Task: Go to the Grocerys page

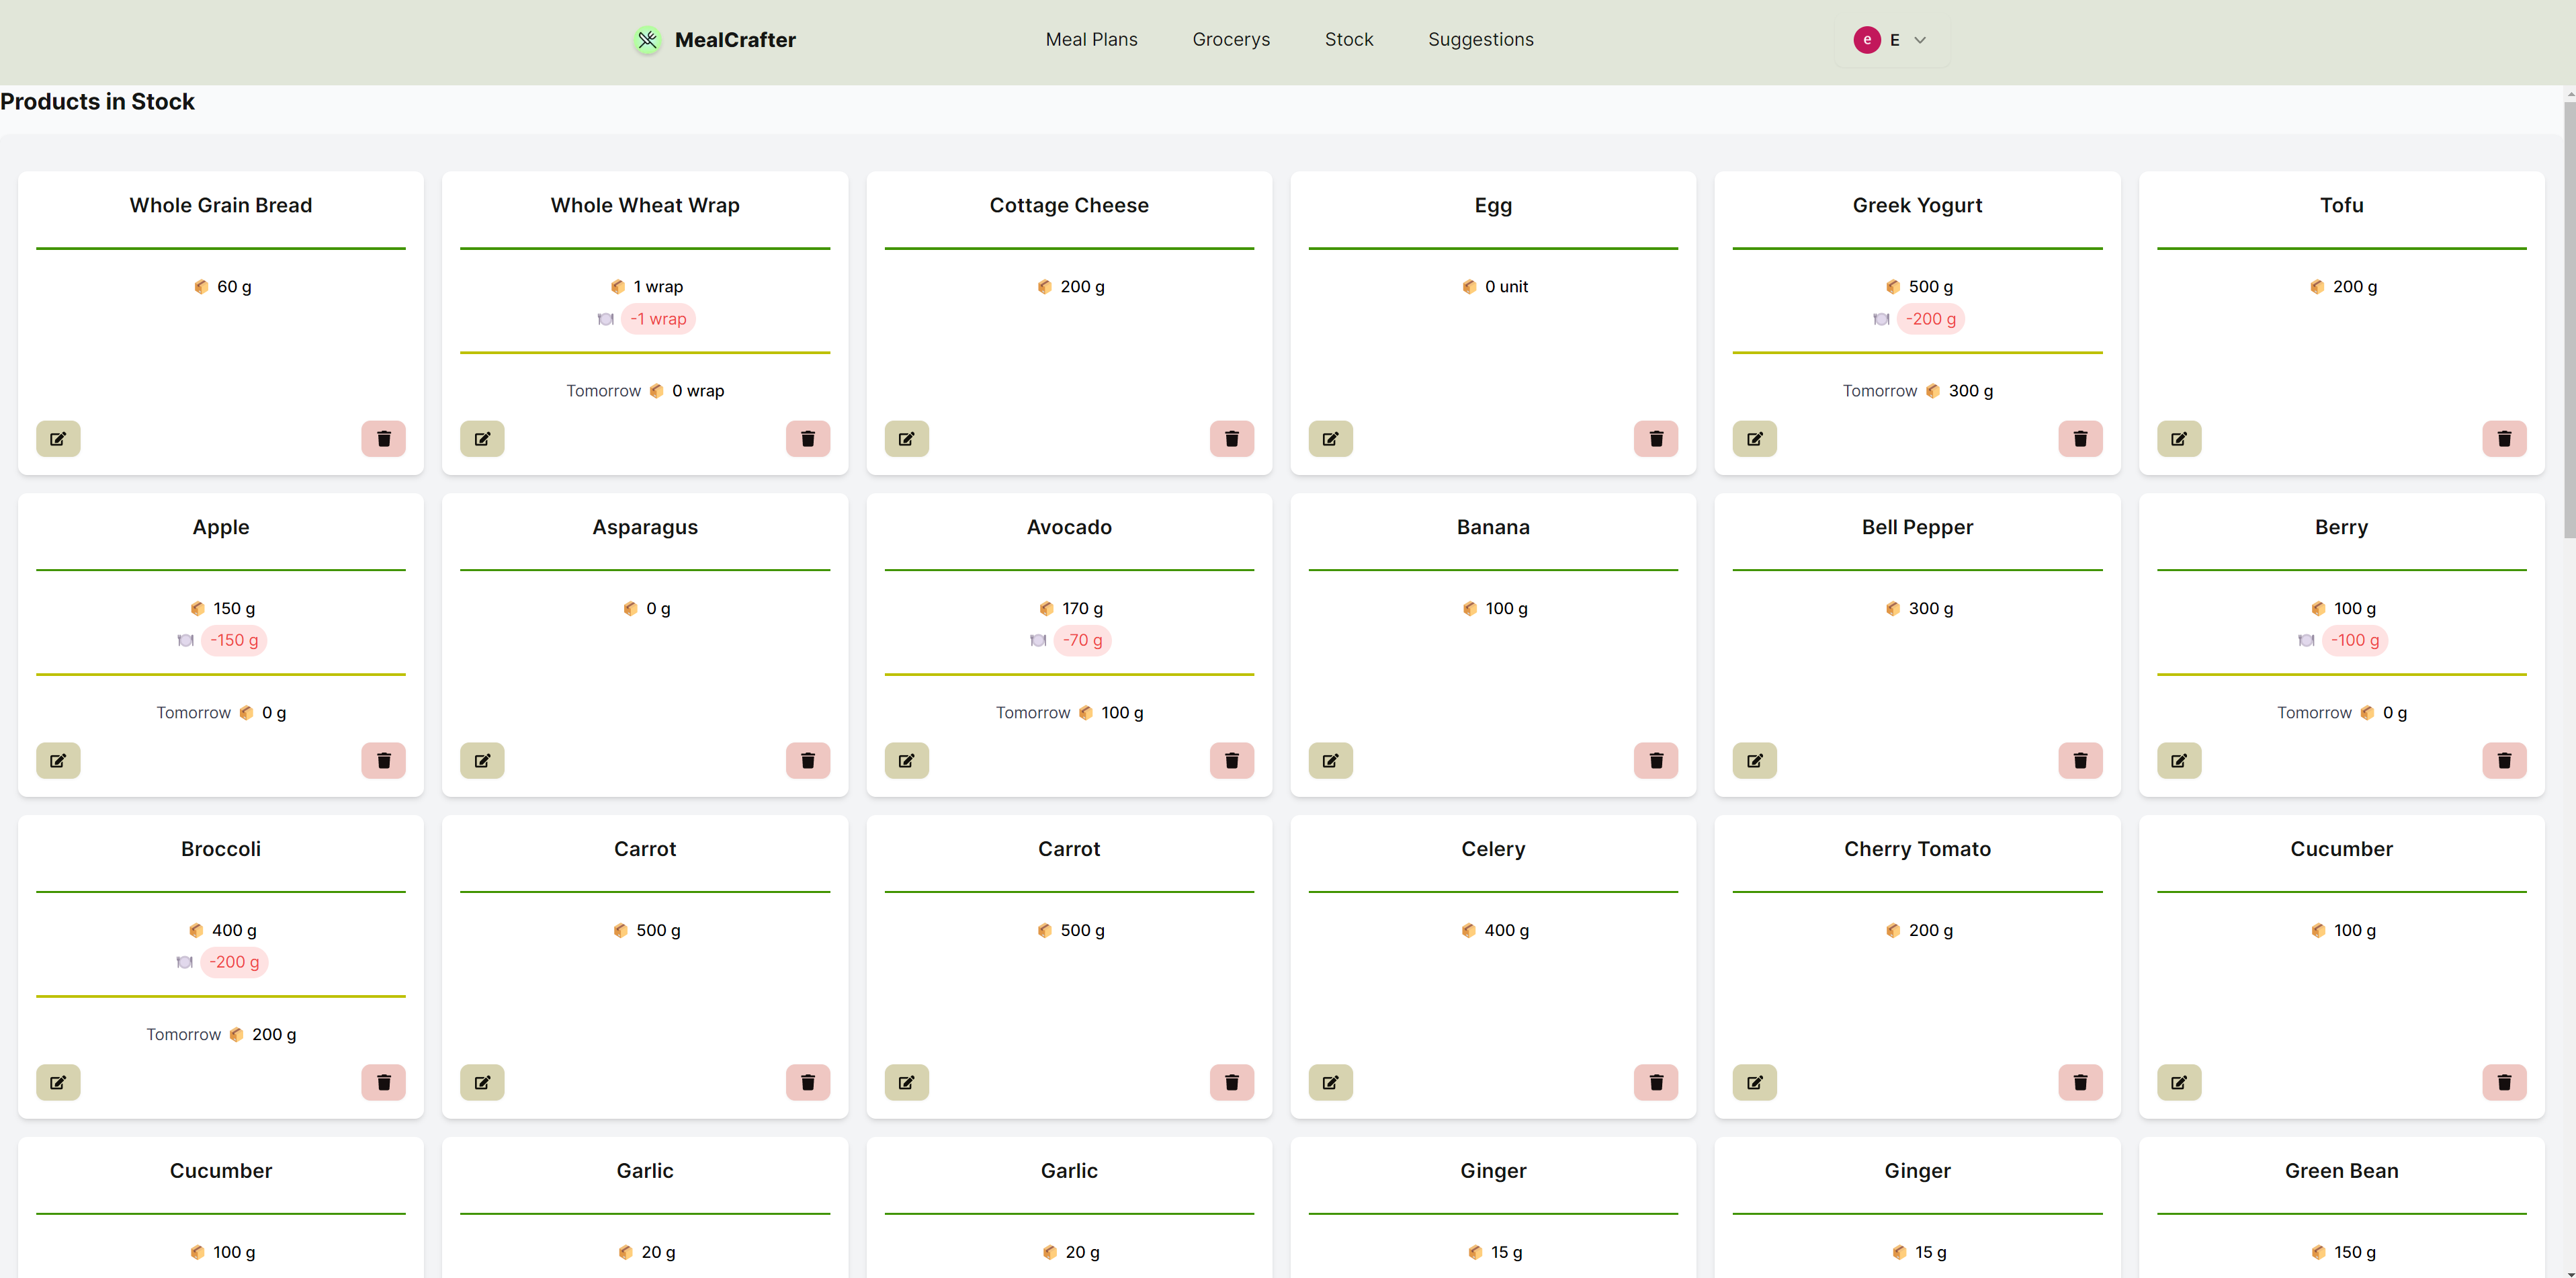Action: pos(1231,40)
